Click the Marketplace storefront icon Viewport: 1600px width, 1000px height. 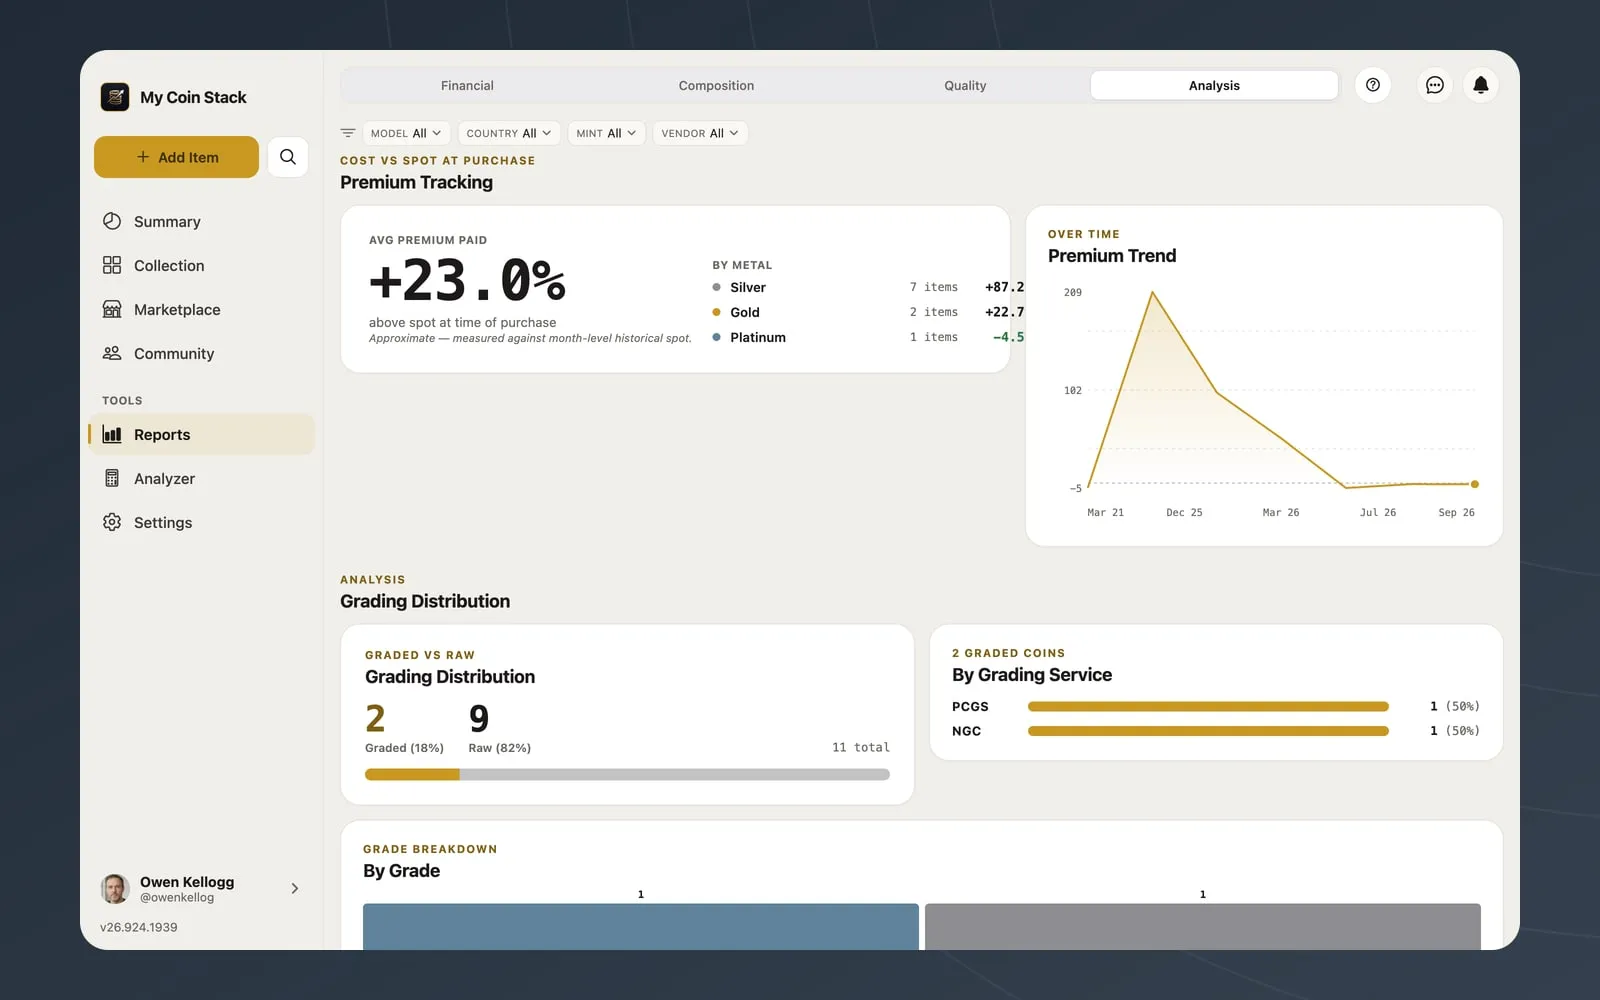click(112, 309)
